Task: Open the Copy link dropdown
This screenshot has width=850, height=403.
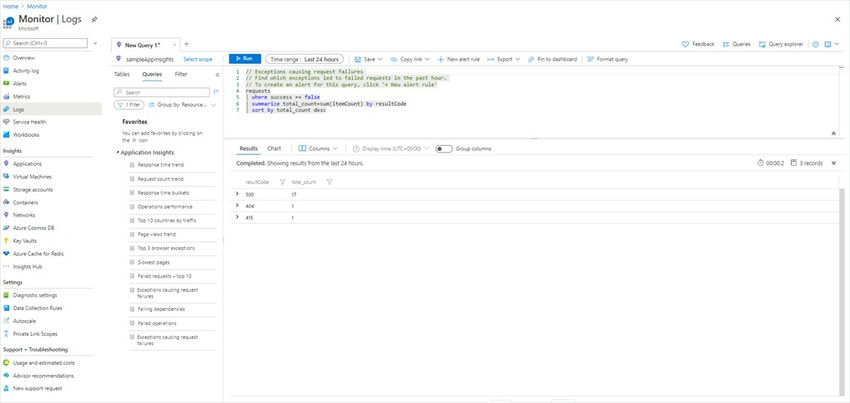Action: pos(410,59)
